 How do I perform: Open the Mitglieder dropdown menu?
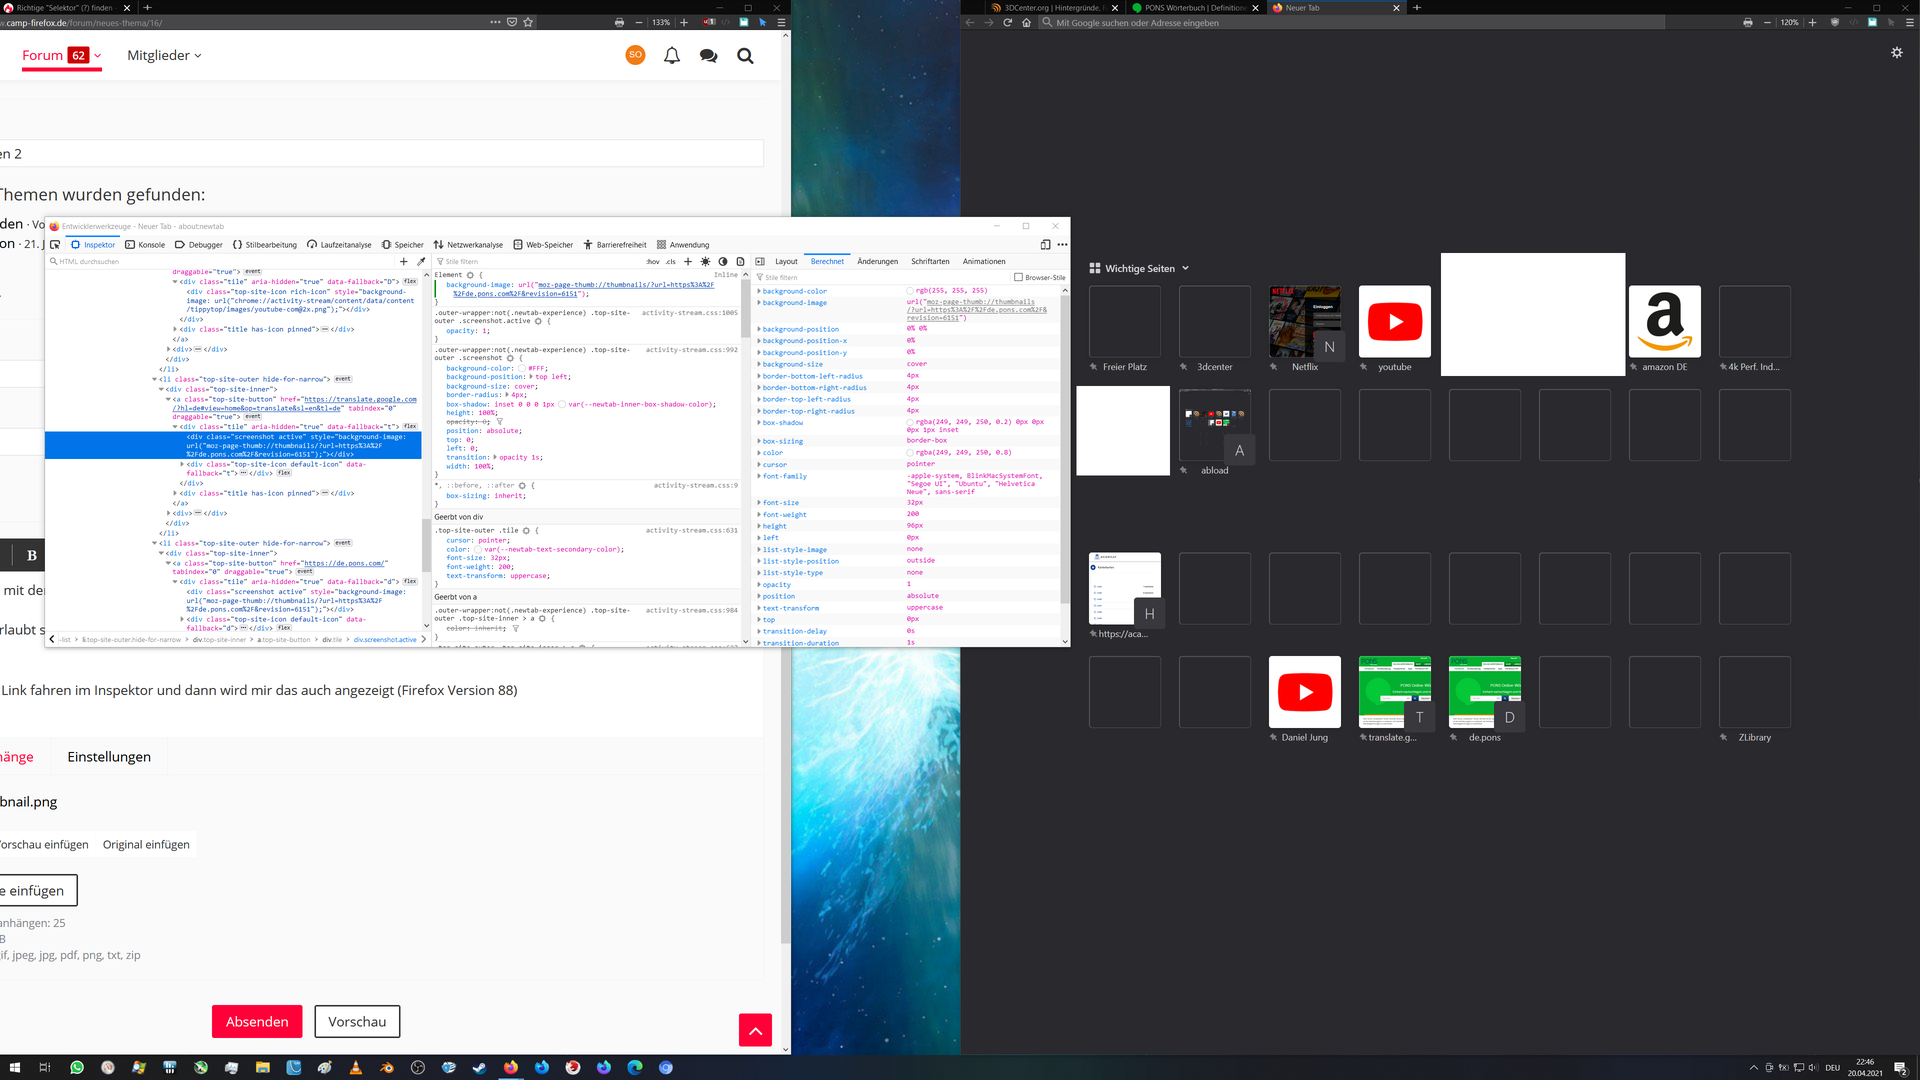tap(164, 56)
